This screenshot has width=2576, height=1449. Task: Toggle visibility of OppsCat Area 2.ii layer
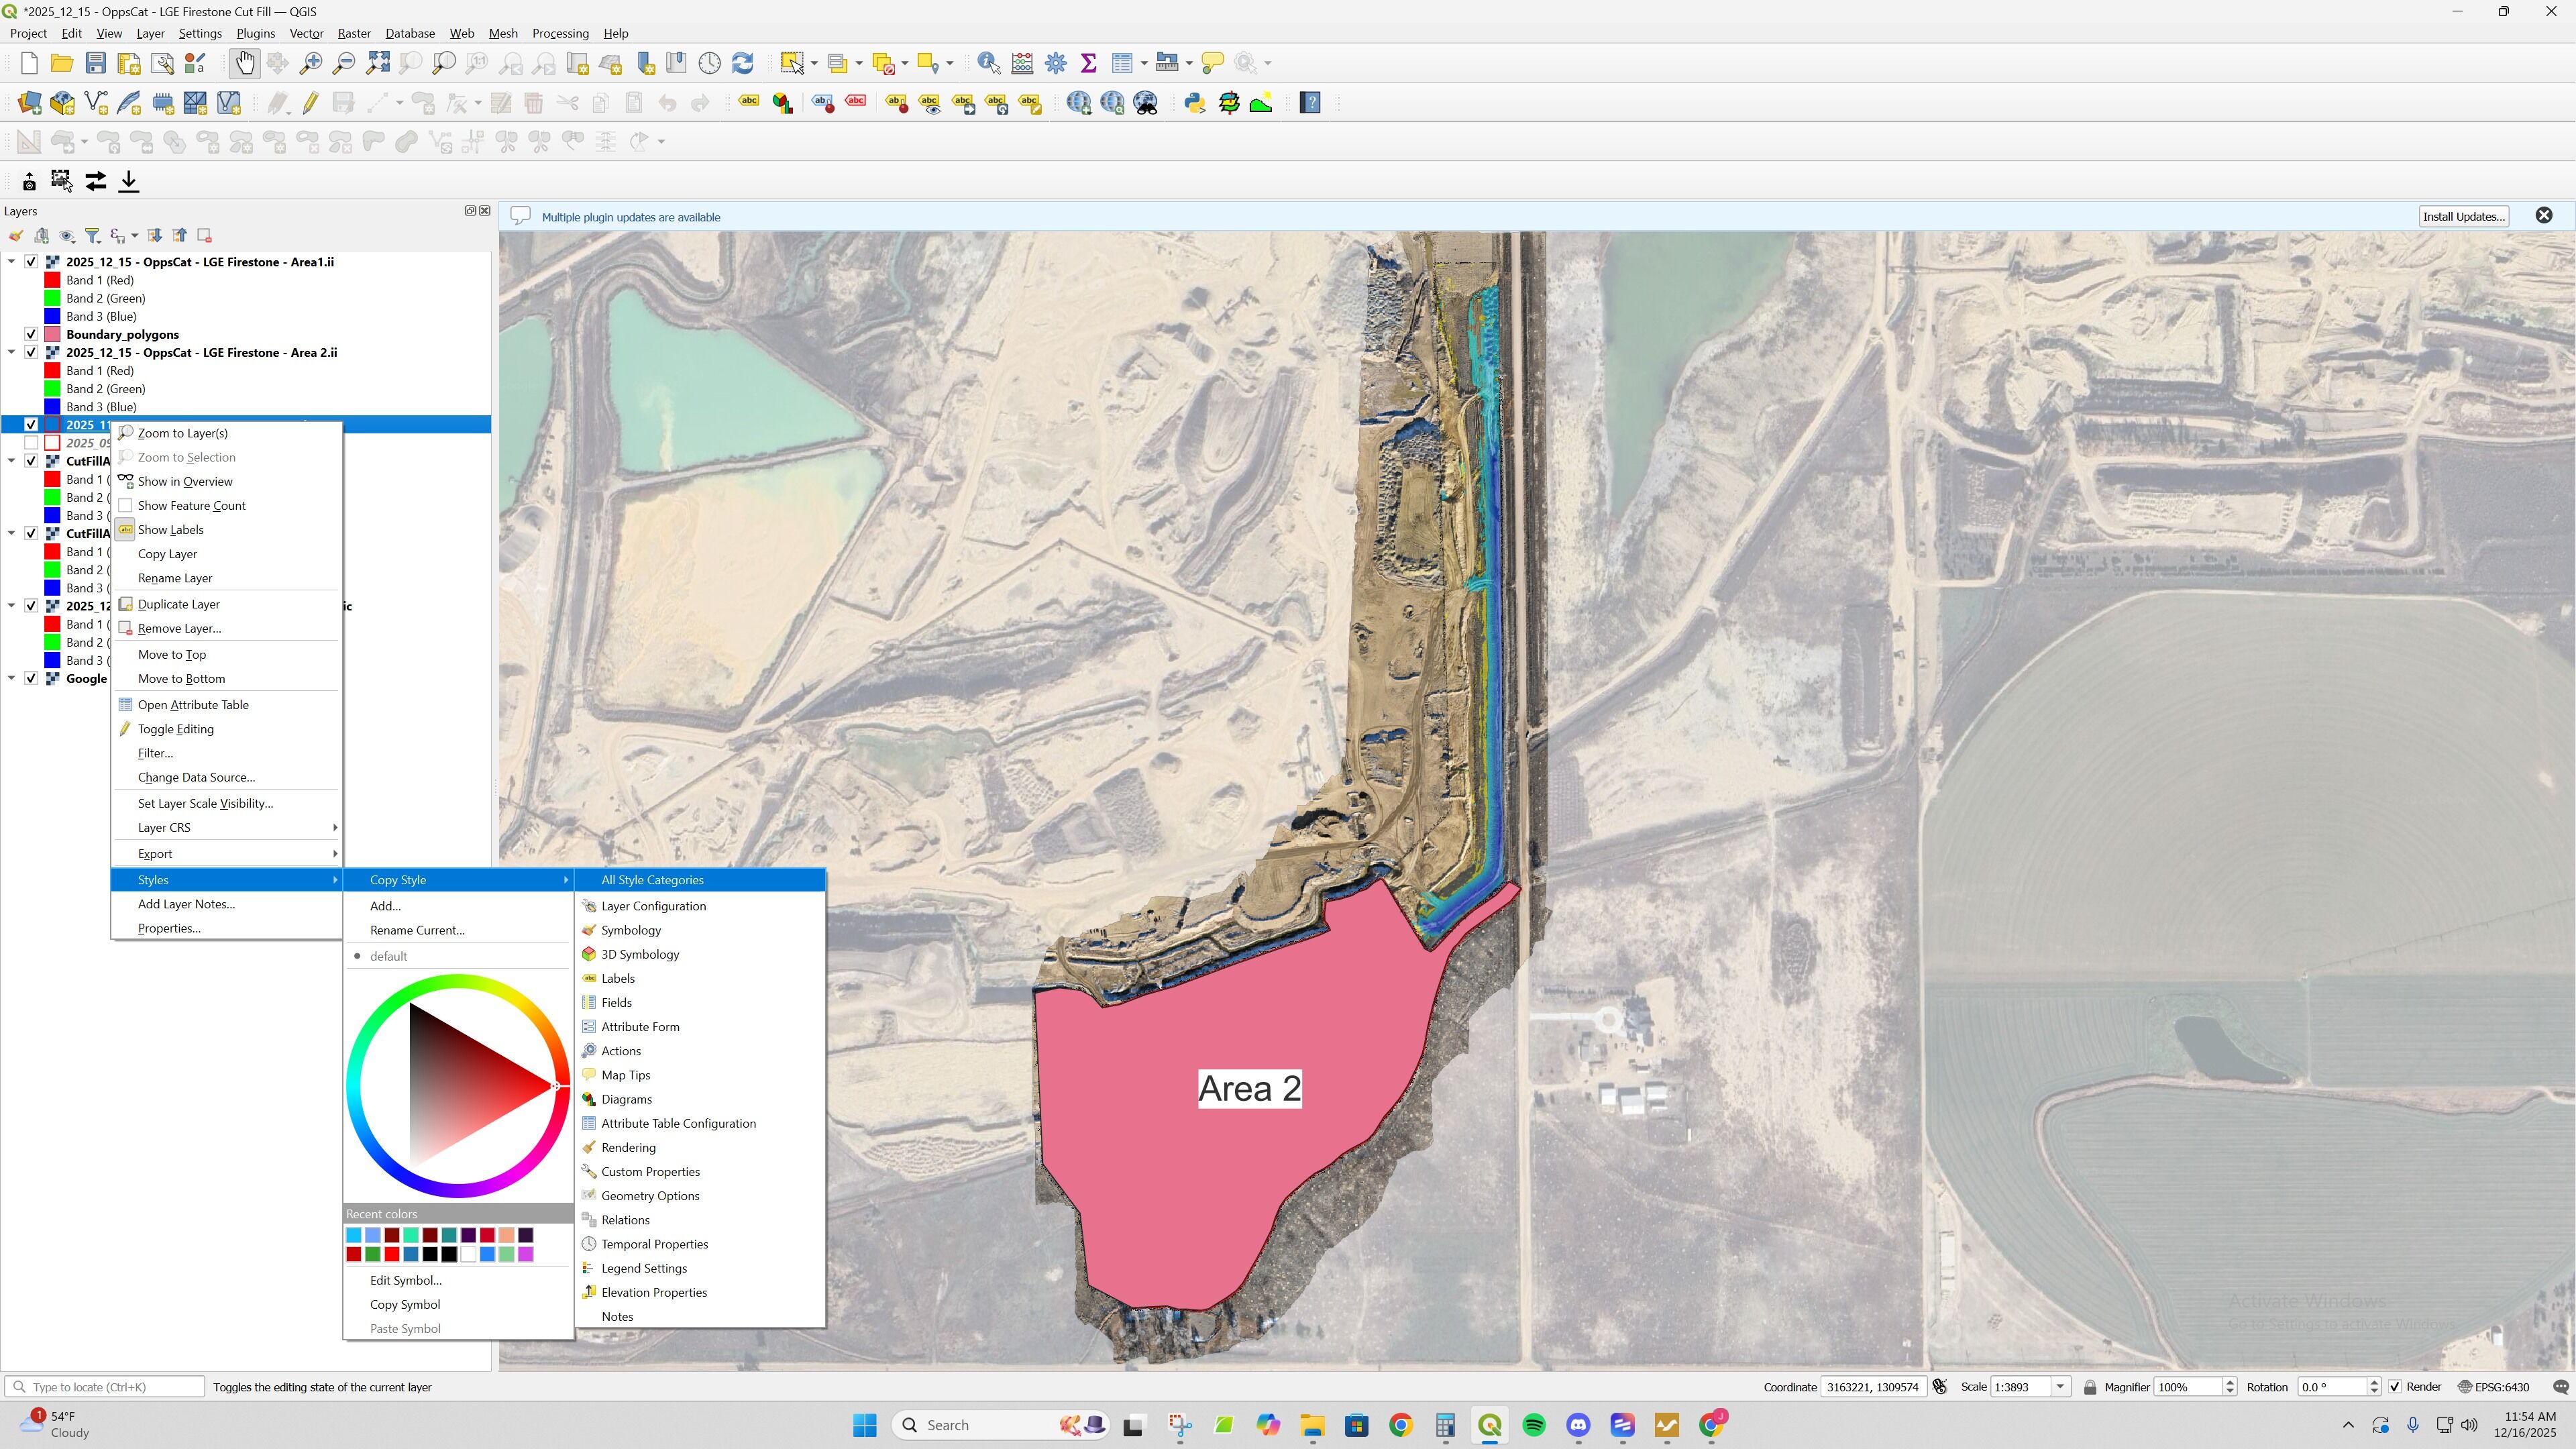pos(31,352)
